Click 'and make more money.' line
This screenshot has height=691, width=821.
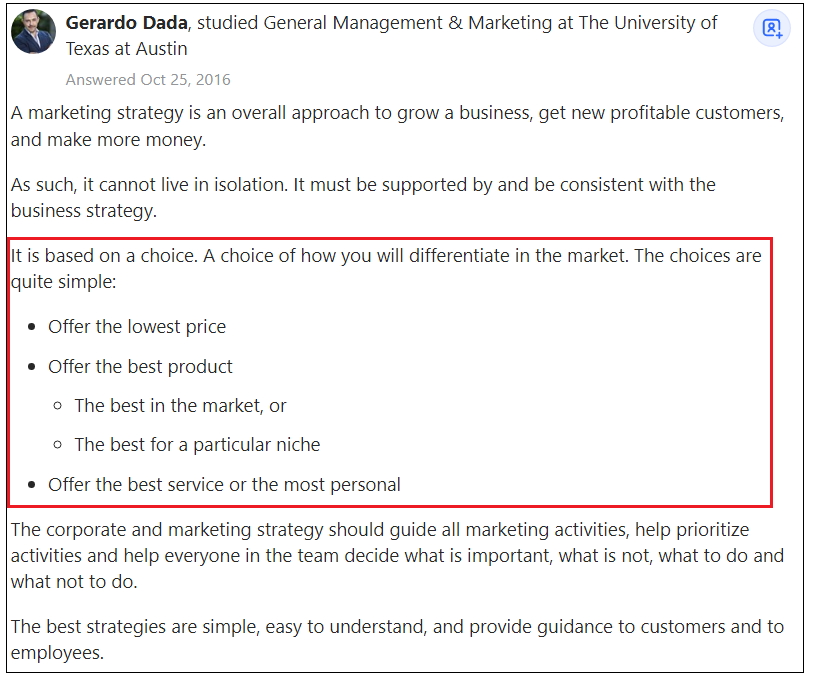pos(108,140)
